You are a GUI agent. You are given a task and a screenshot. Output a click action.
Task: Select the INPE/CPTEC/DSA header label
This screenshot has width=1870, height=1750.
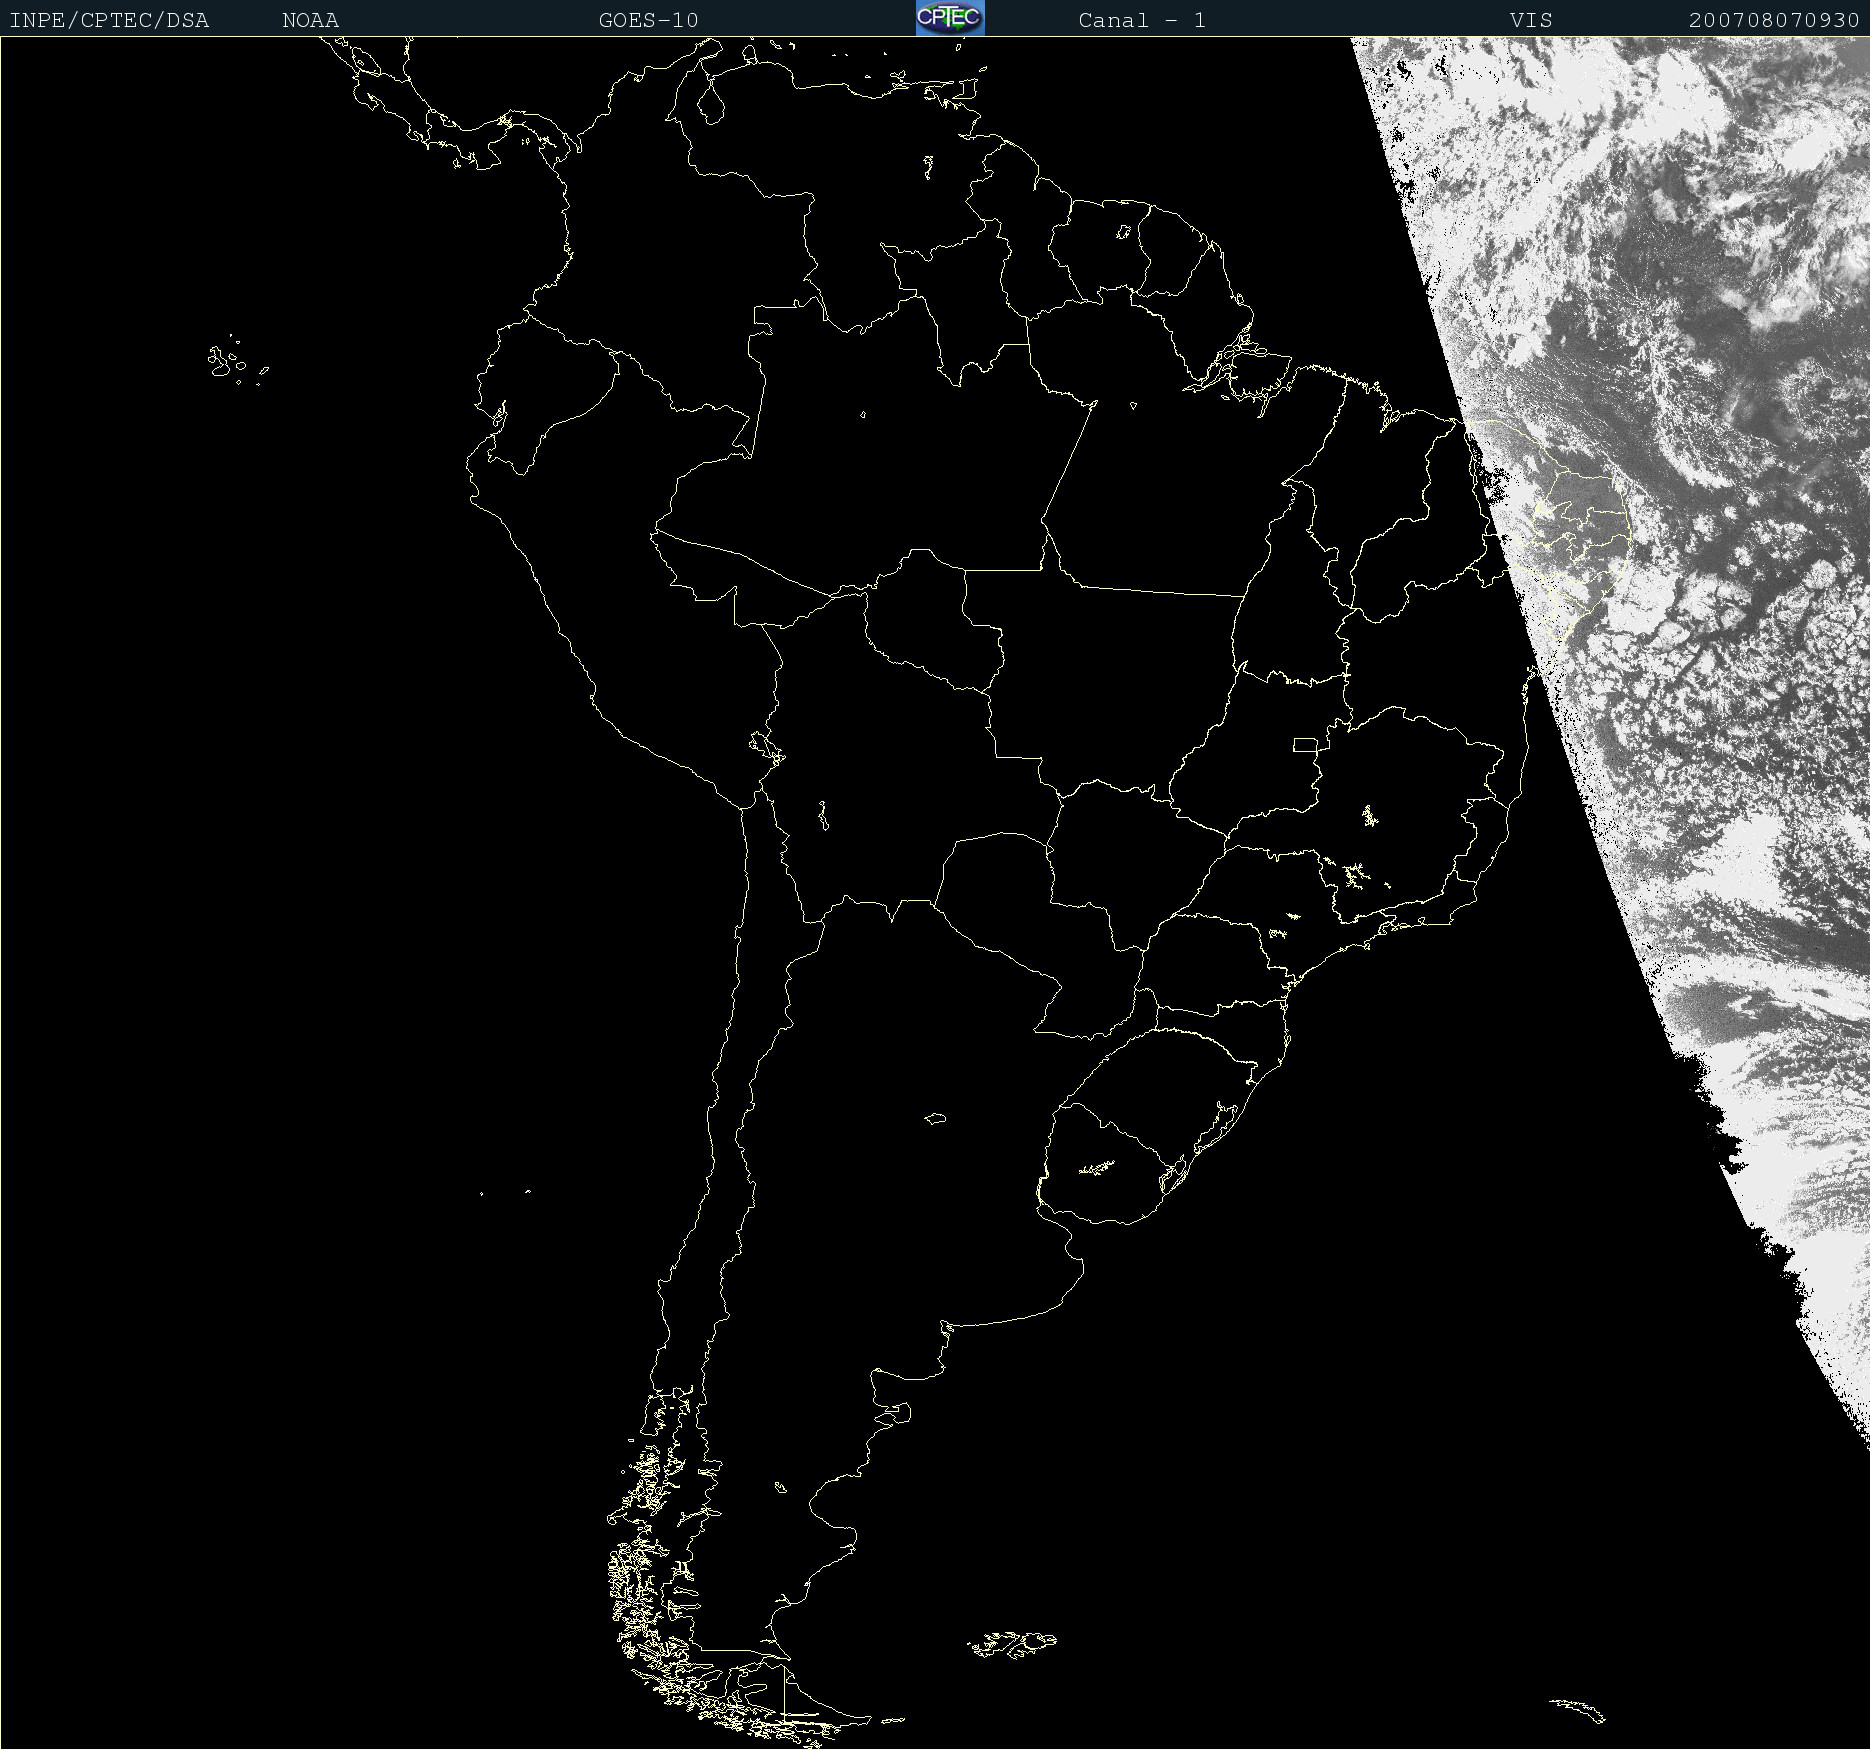pyautogui.click(x=109, y=20)
